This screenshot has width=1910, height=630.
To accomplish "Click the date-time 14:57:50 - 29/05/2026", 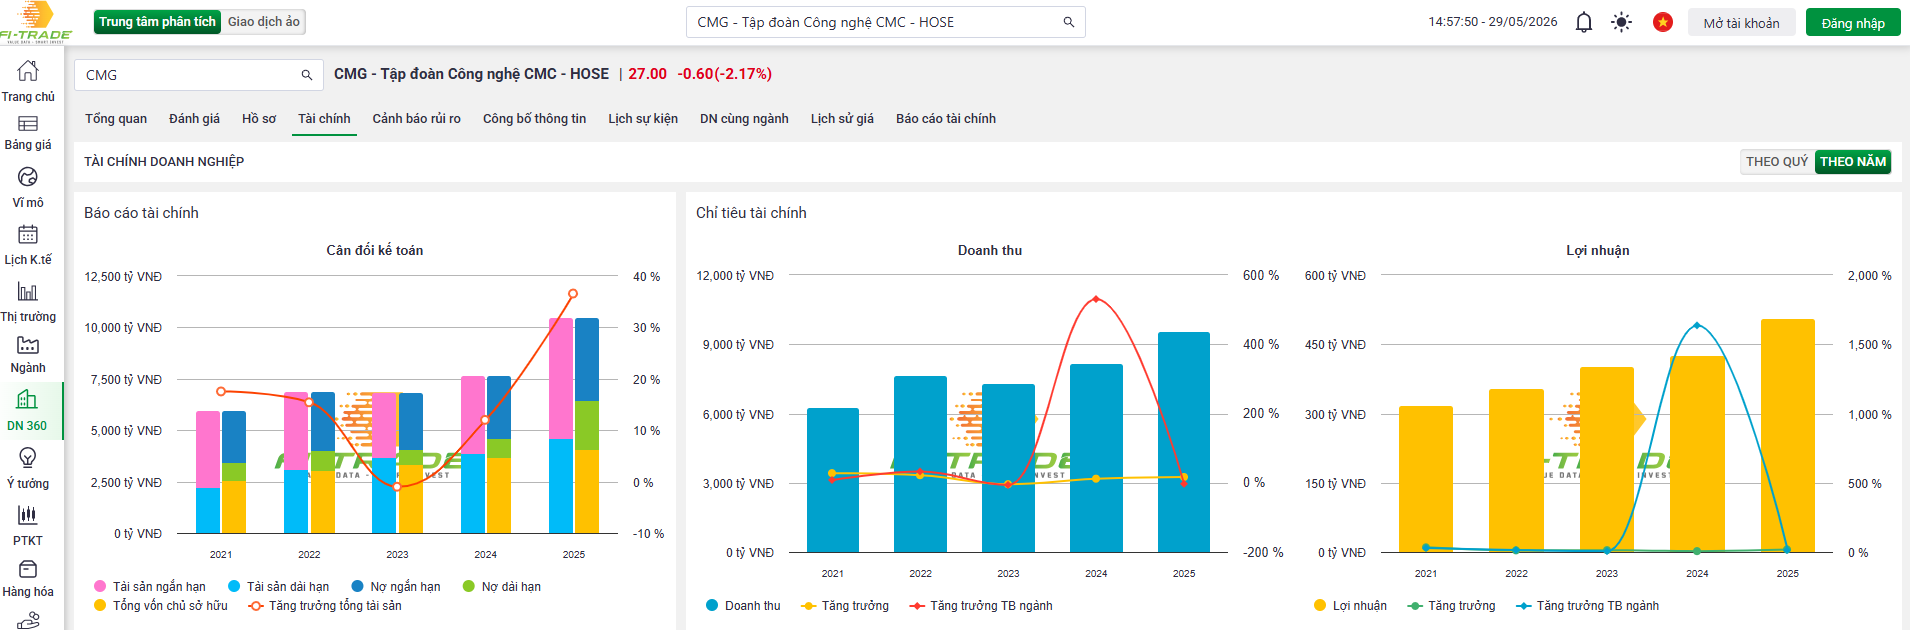I will pyautogui.click(x=1492, y=22).
